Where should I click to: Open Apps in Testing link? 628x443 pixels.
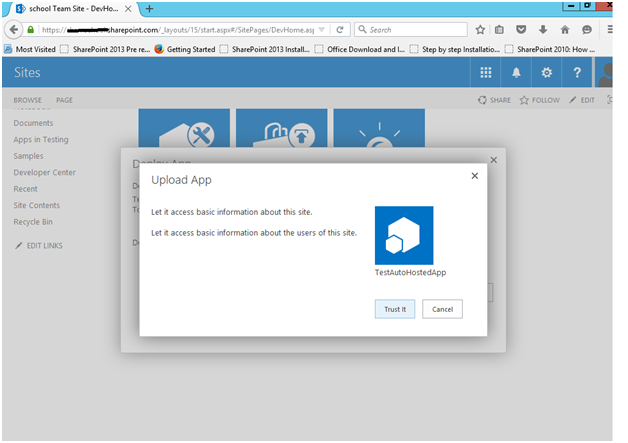(41, 139)
